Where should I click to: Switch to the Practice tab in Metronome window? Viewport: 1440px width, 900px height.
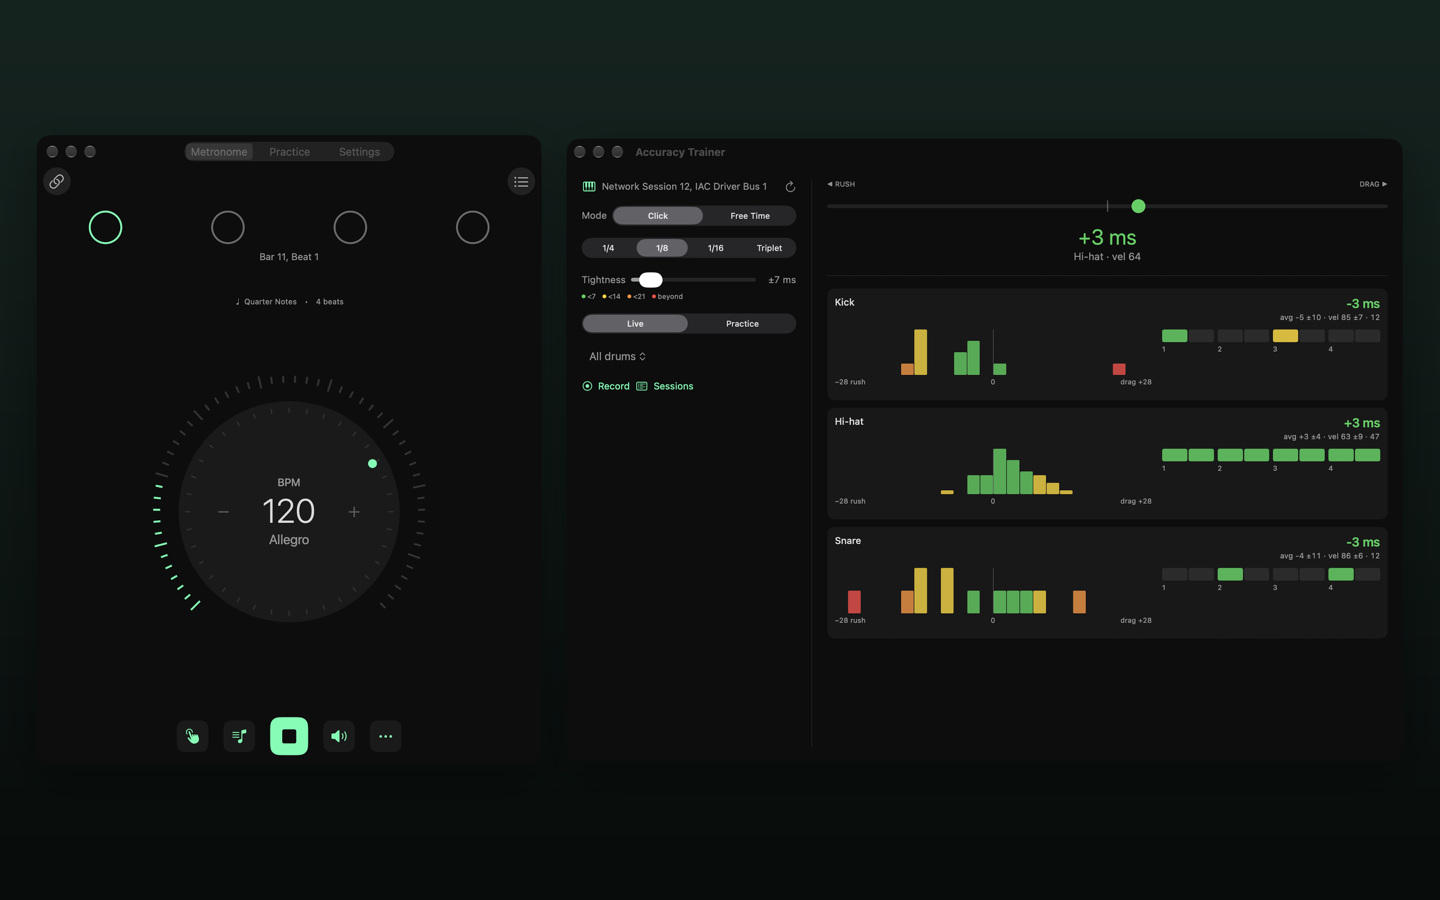[290, 152]
